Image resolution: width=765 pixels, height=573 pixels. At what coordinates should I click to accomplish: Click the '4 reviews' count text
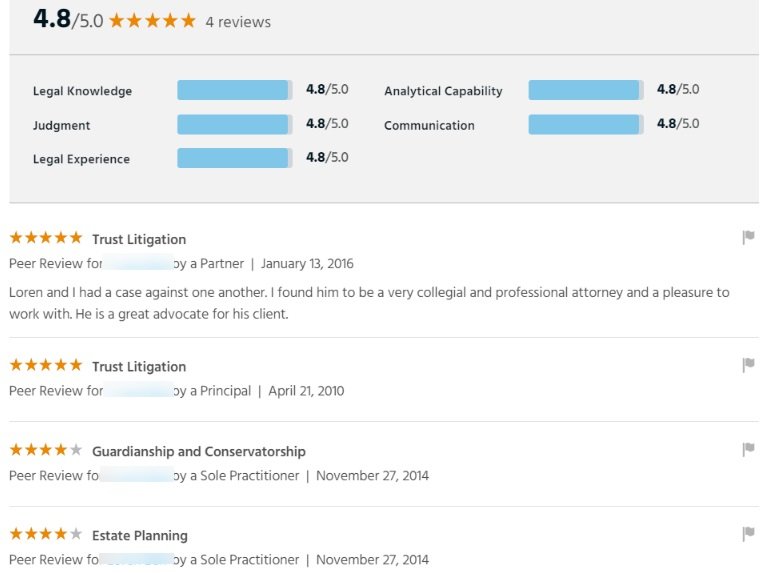(x=238, y=22)
